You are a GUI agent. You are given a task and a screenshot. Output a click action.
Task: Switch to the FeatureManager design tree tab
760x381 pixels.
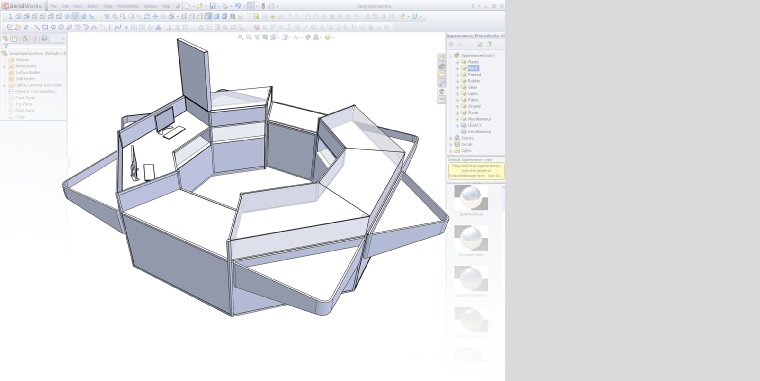(5, 39)
